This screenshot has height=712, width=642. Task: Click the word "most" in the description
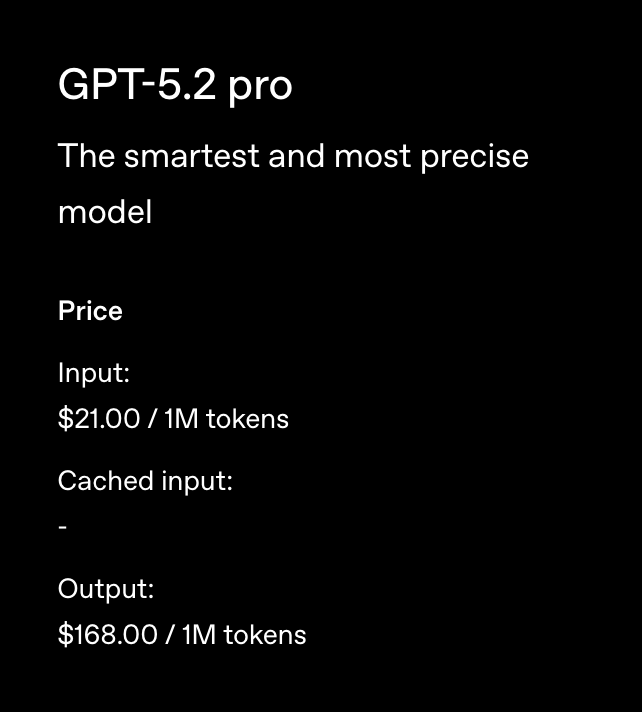(372, 157)
